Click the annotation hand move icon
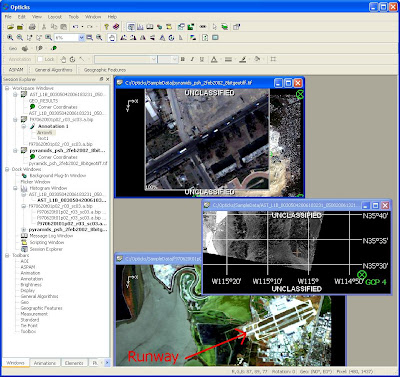The height and width of the screenshot is (377, 400). (63, 59)
